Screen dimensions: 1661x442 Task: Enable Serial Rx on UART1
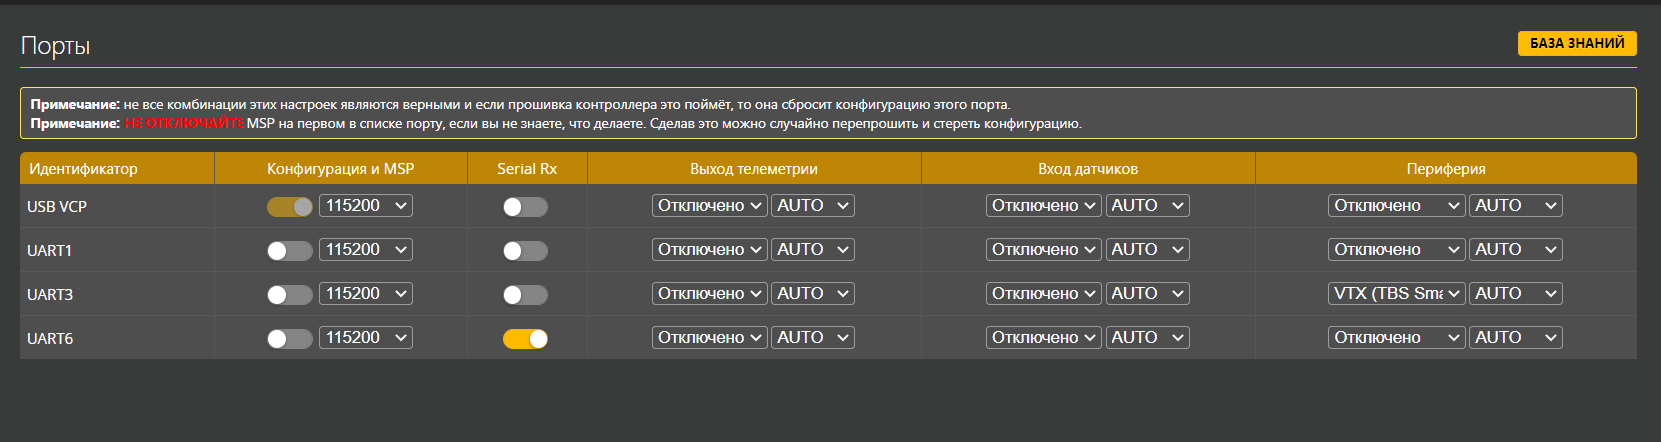(x=525, y=251)
